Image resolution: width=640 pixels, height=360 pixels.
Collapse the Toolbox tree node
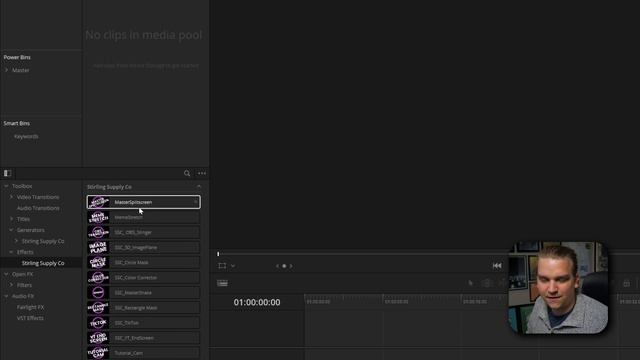tap(6, 186)
